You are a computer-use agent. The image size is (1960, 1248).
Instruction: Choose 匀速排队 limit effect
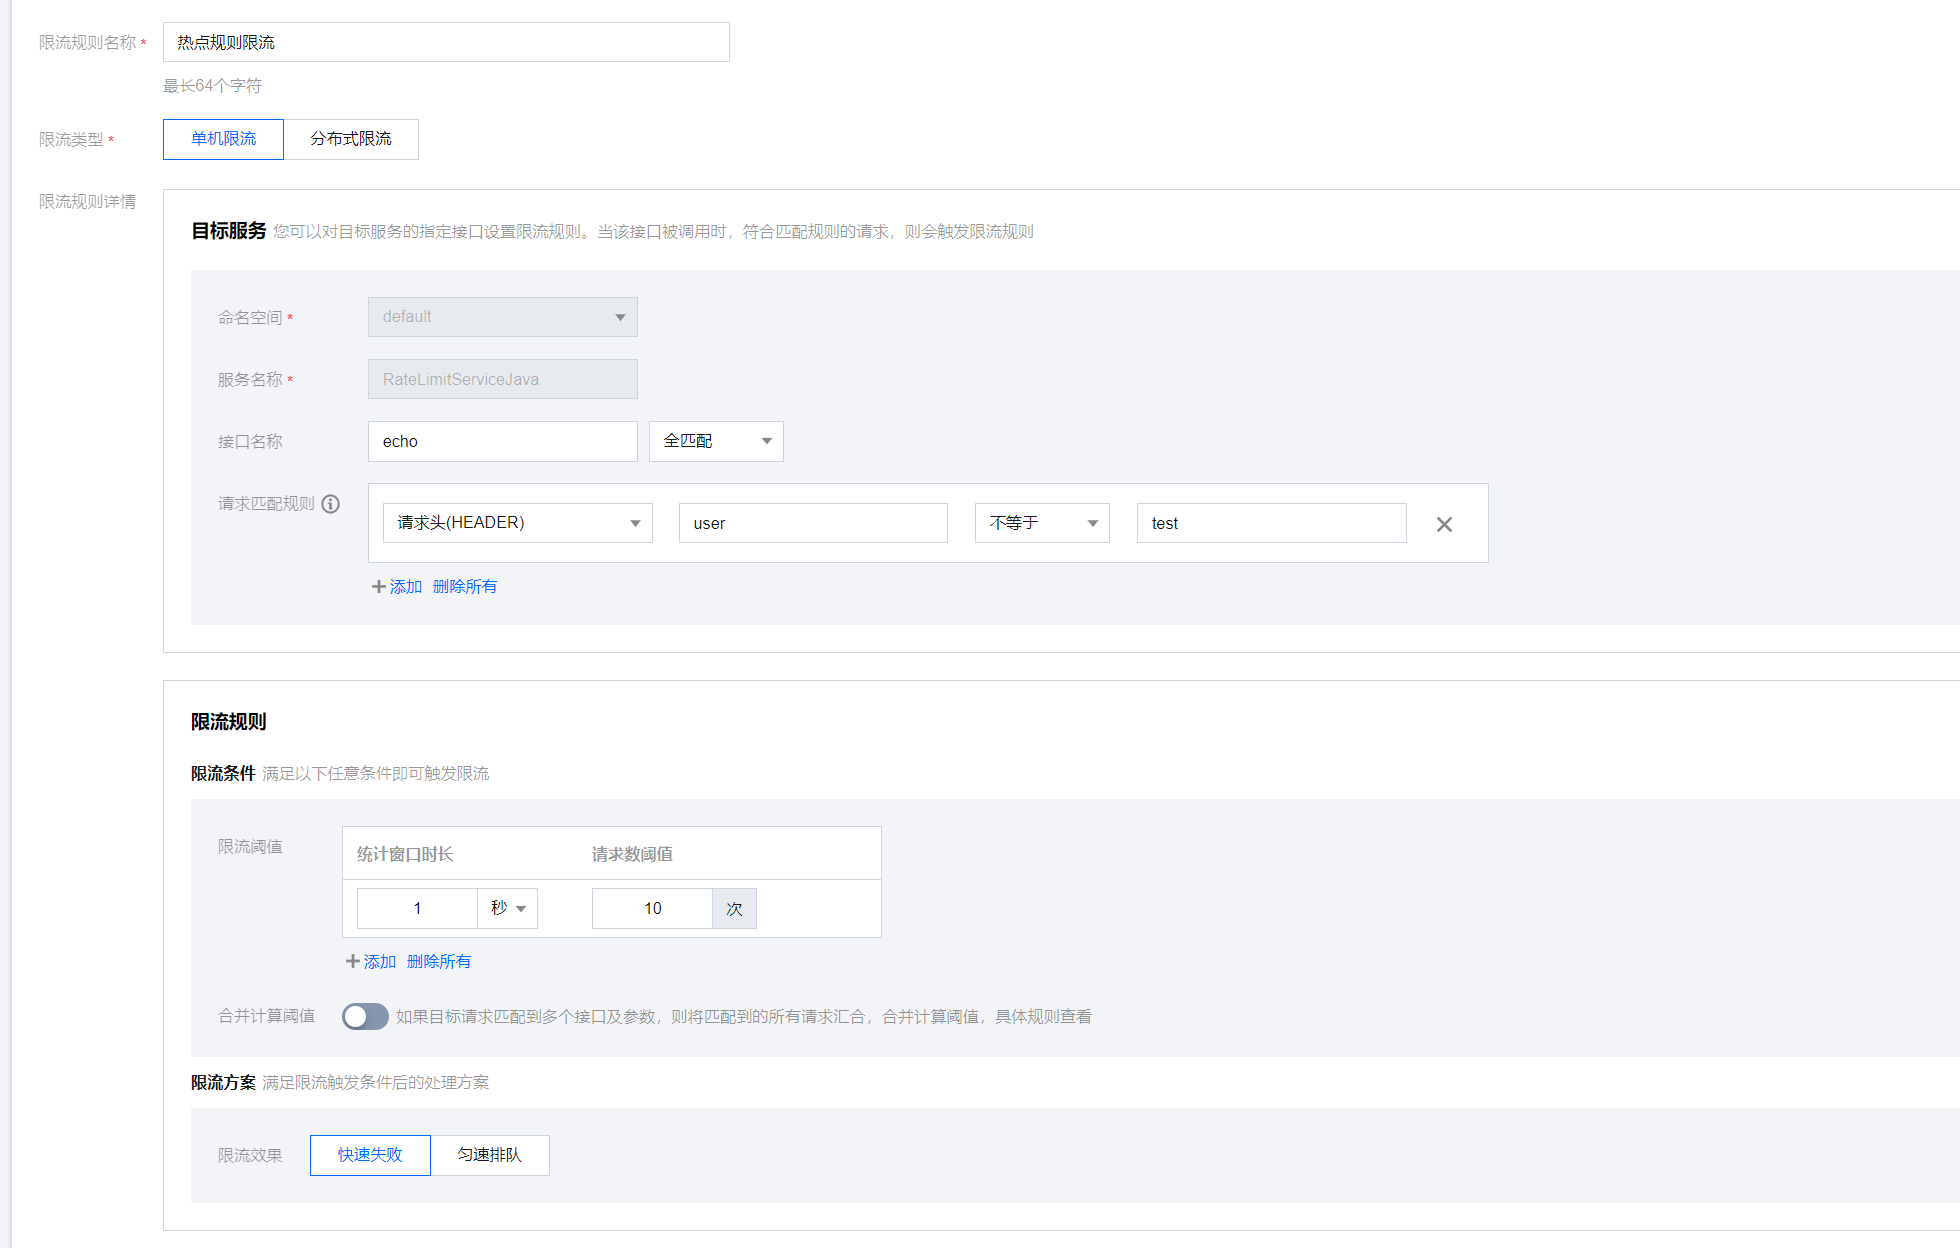click(x=490, y=1155)
